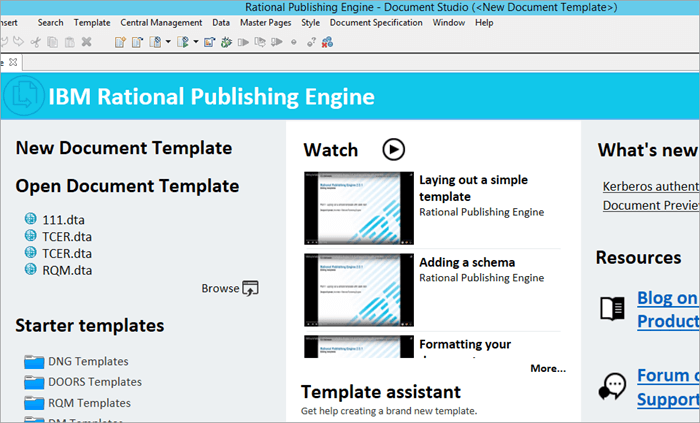Open the RQM.dta recent file
Viewport: 700px width, 423px height.
pos(67,270)
